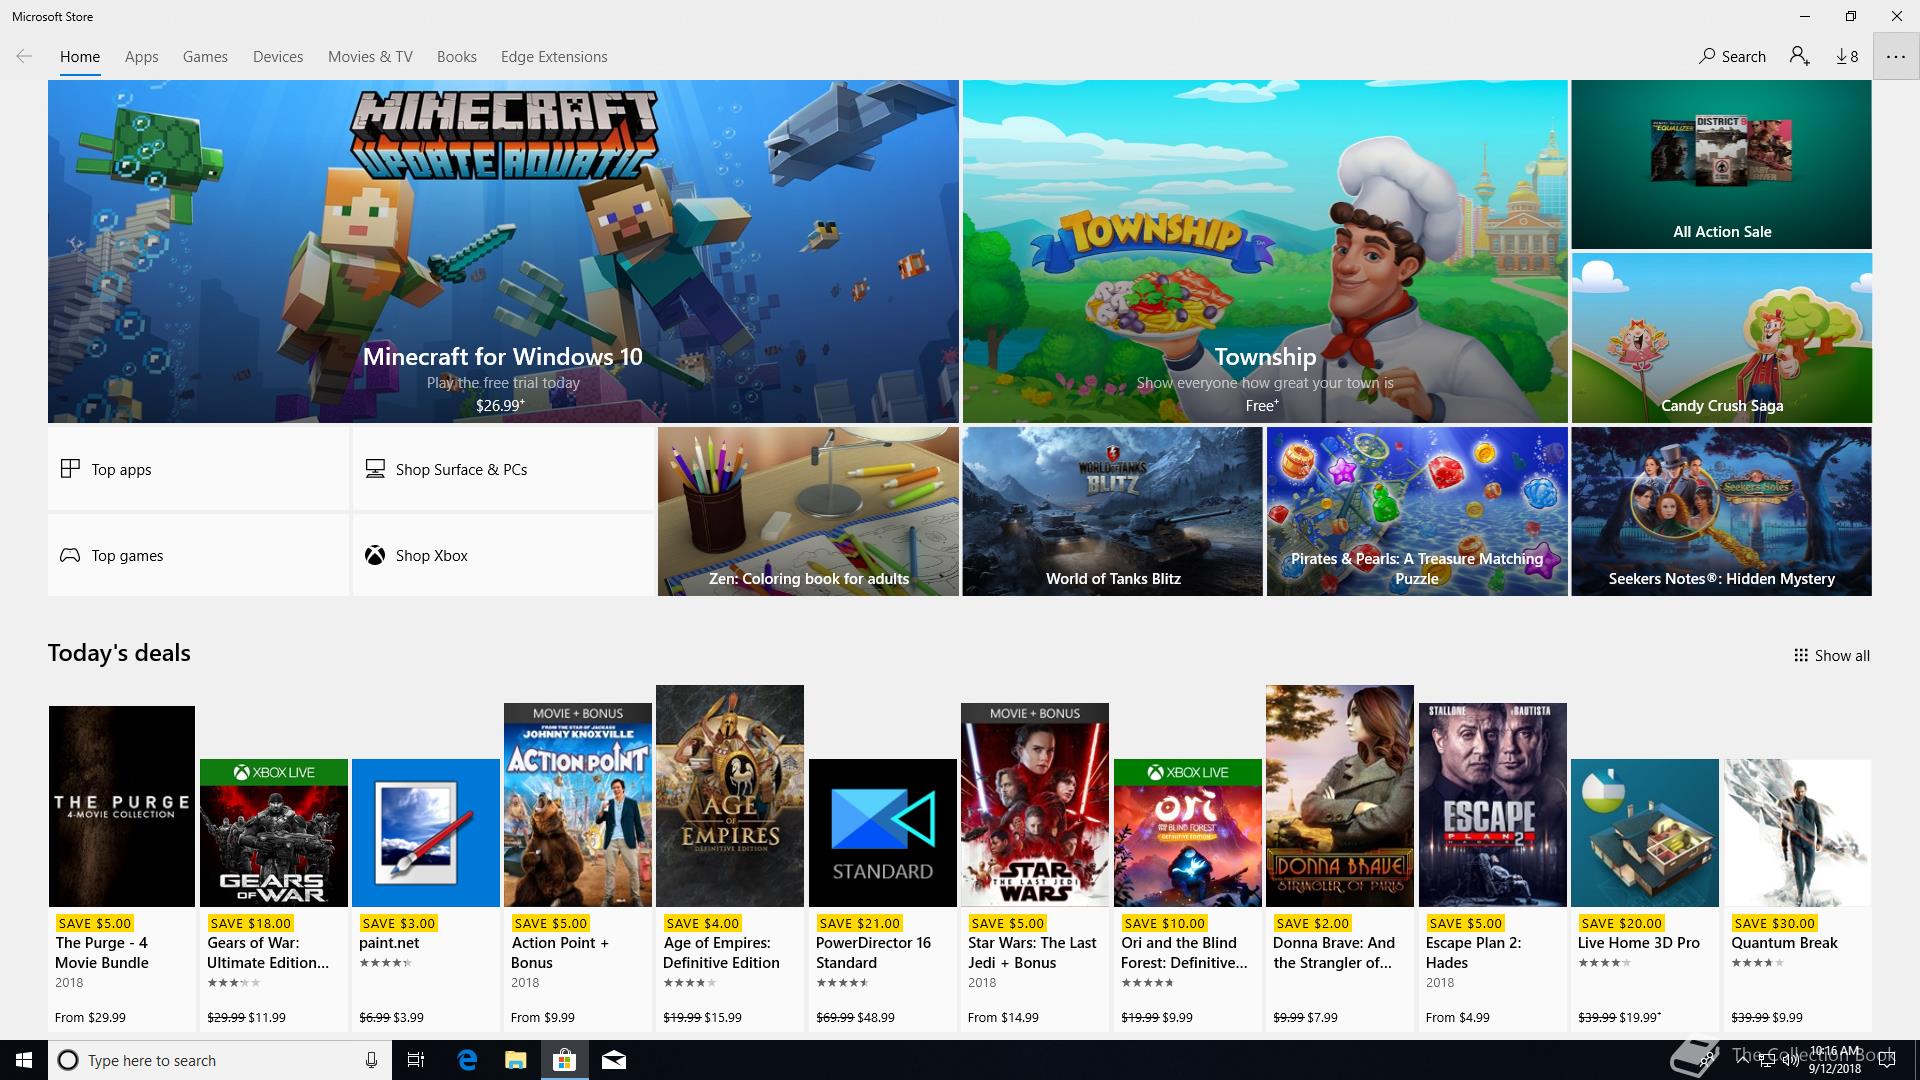Click the Shop Xbox logo icon

375,555
